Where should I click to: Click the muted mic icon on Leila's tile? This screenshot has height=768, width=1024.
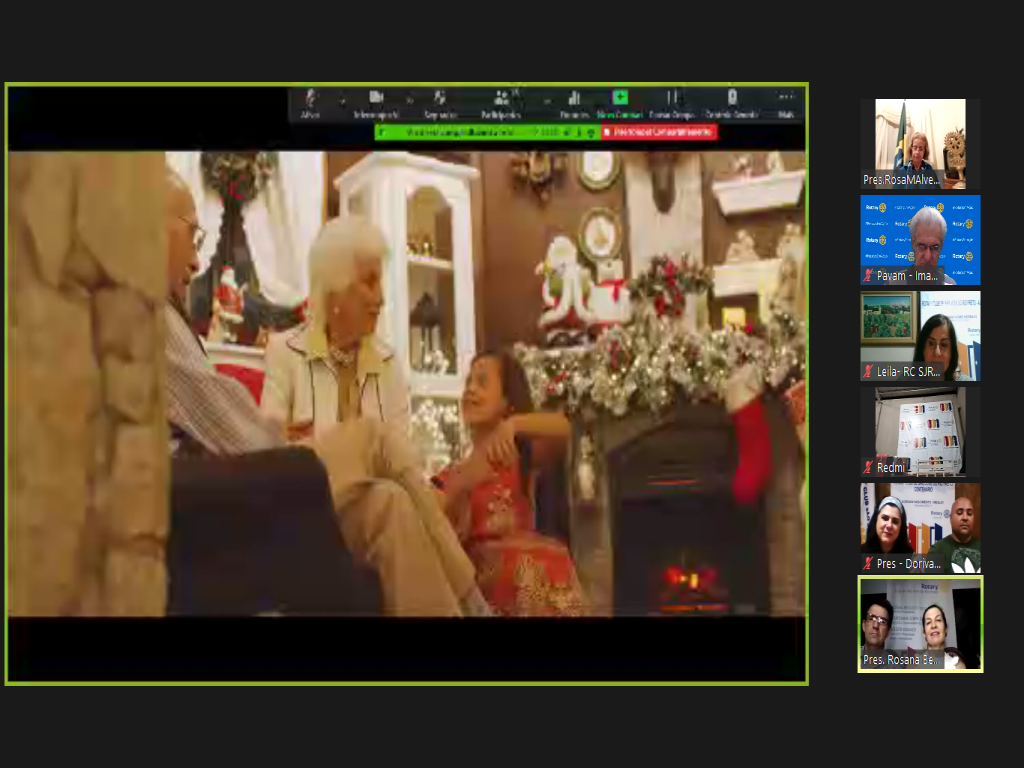tap(868, 371)
